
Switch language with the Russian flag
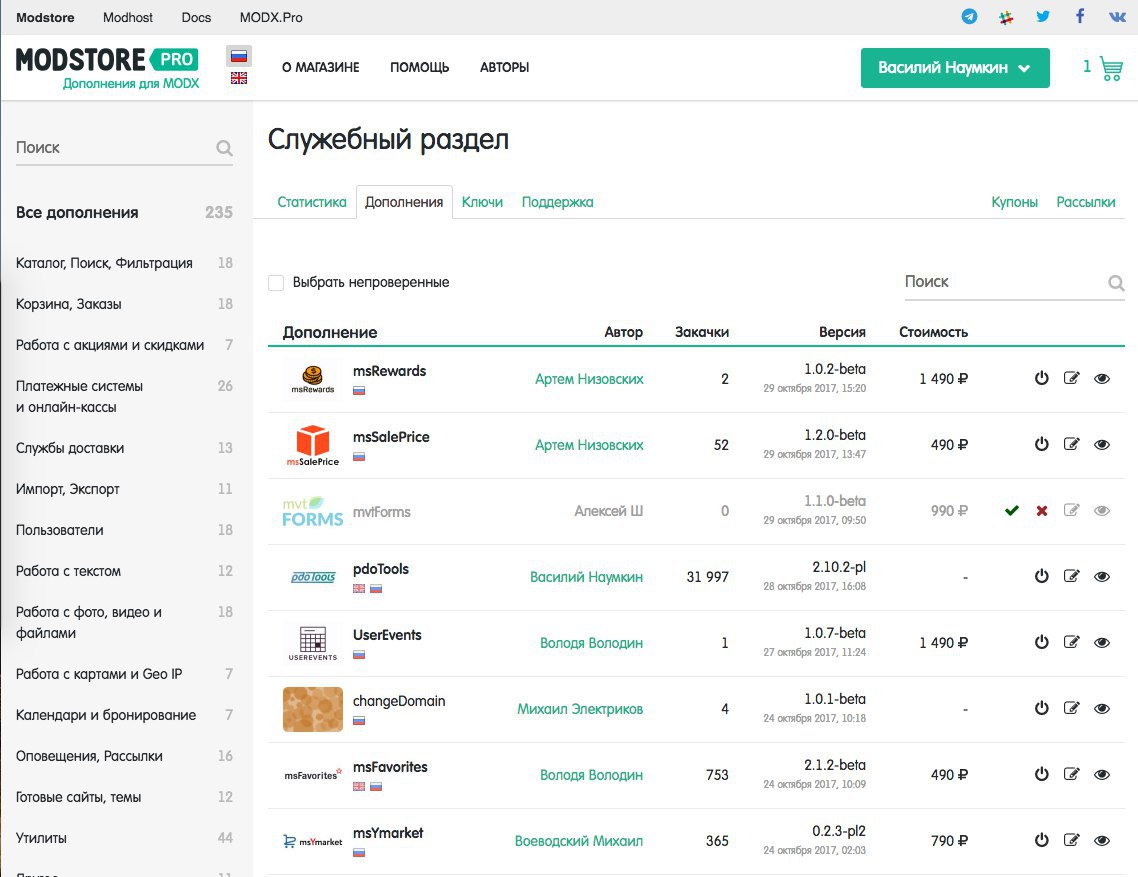click(x=239, y=56)
